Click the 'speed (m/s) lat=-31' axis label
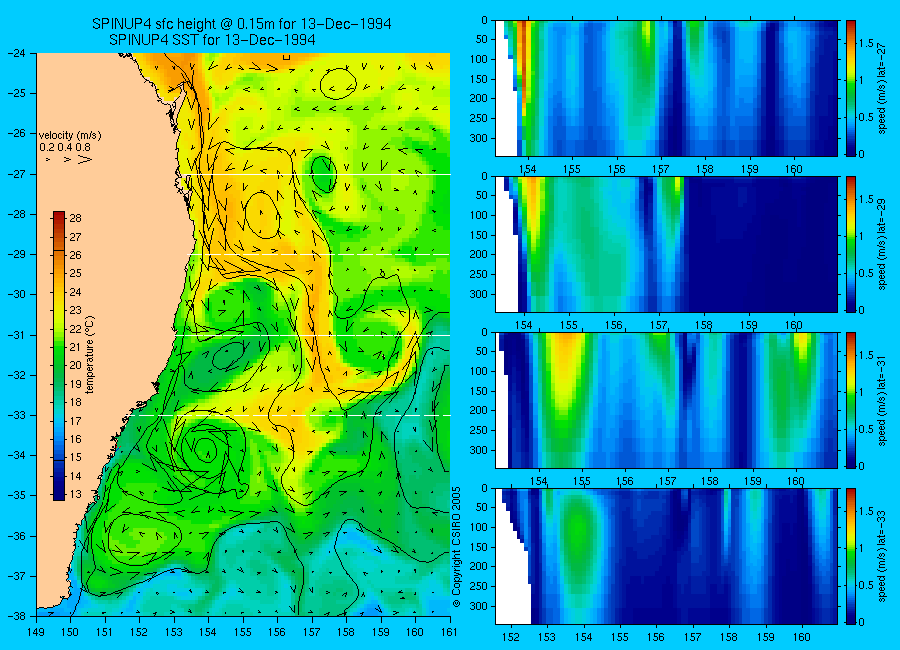 [x=882, y=400]
